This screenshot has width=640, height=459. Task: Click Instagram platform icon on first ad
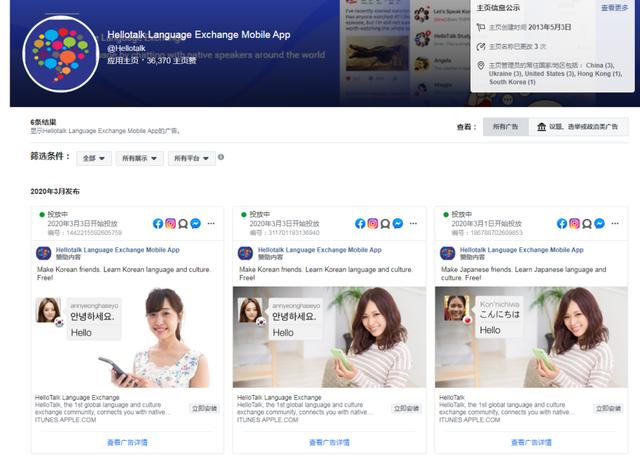click(x=170, y=224)
